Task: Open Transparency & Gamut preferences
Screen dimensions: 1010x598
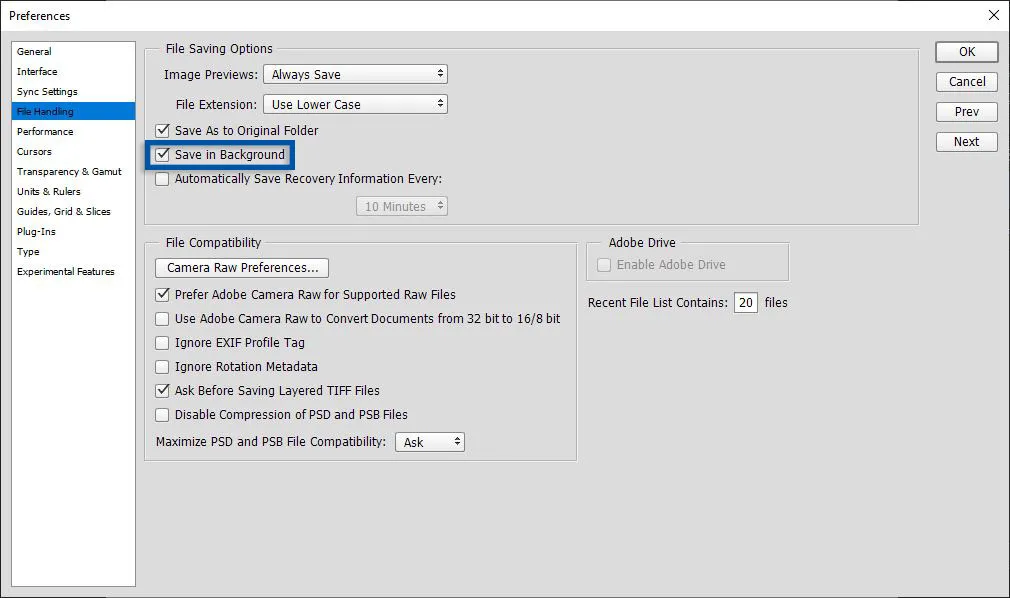Action: [69, 172]
